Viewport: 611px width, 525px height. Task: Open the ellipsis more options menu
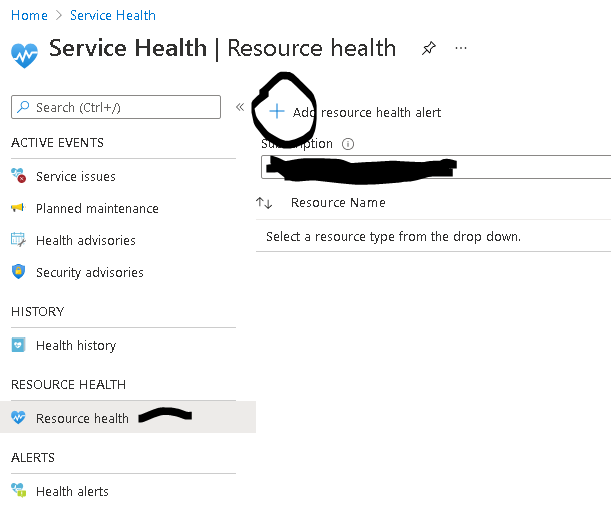[x=461, y=48]
